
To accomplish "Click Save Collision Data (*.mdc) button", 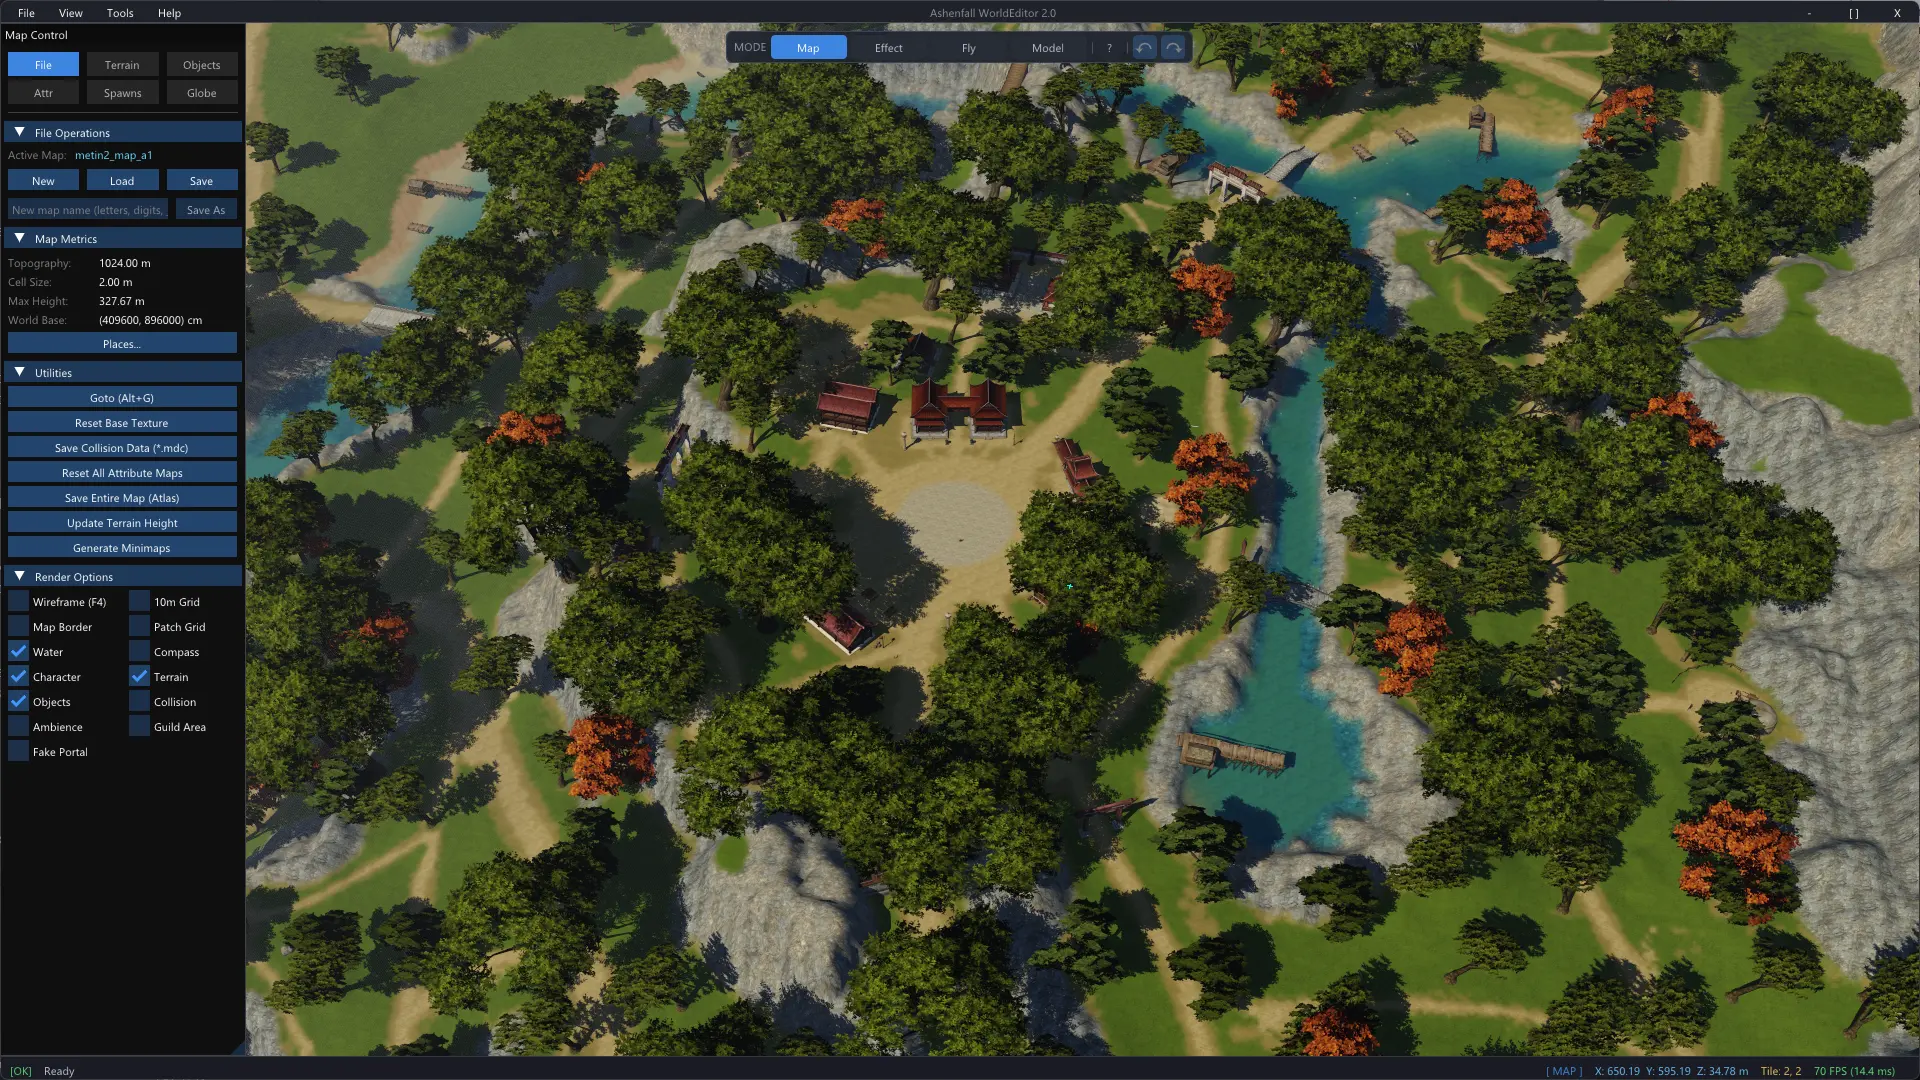I will [122, 448].
